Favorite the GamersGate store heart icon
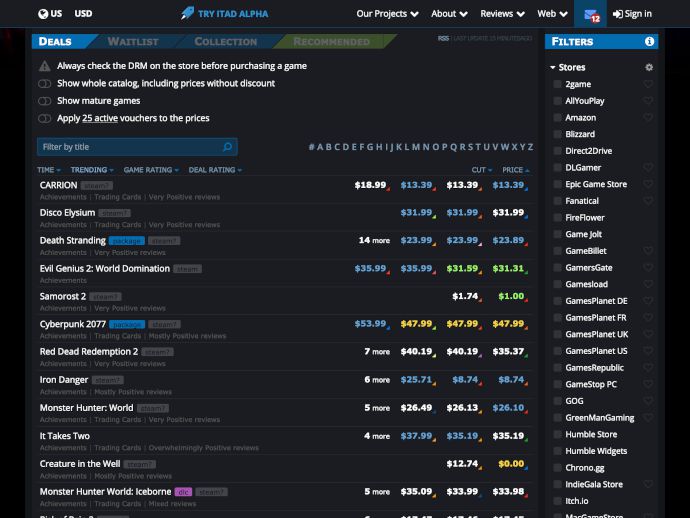 (648, 268)
